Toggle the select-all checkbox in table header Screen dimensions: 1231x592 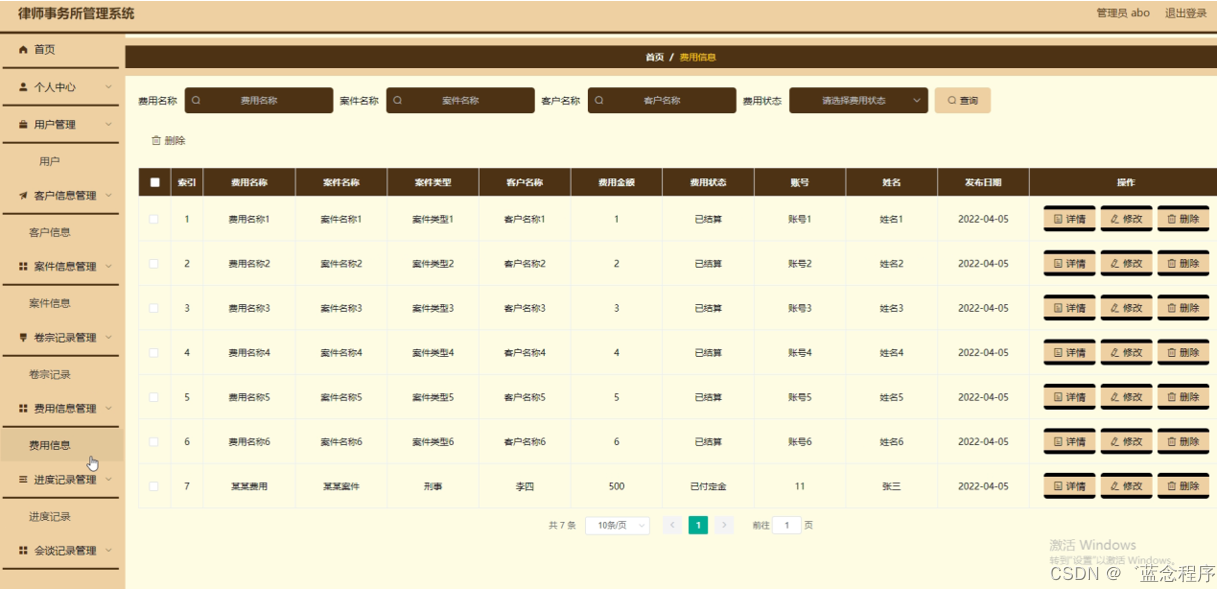tap(154, 183)
